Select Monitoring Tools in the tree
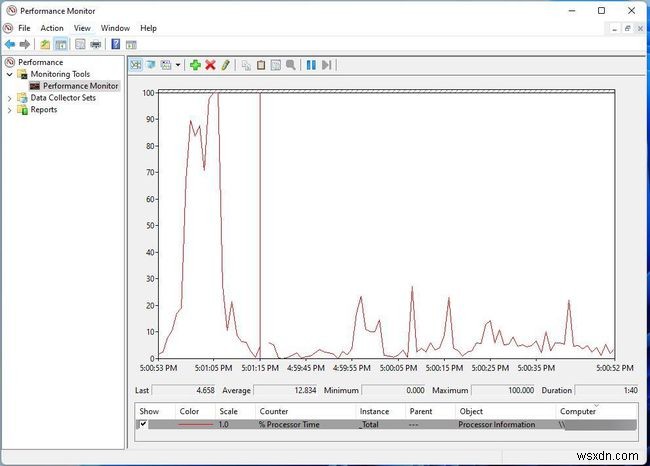 pos(60,74)
